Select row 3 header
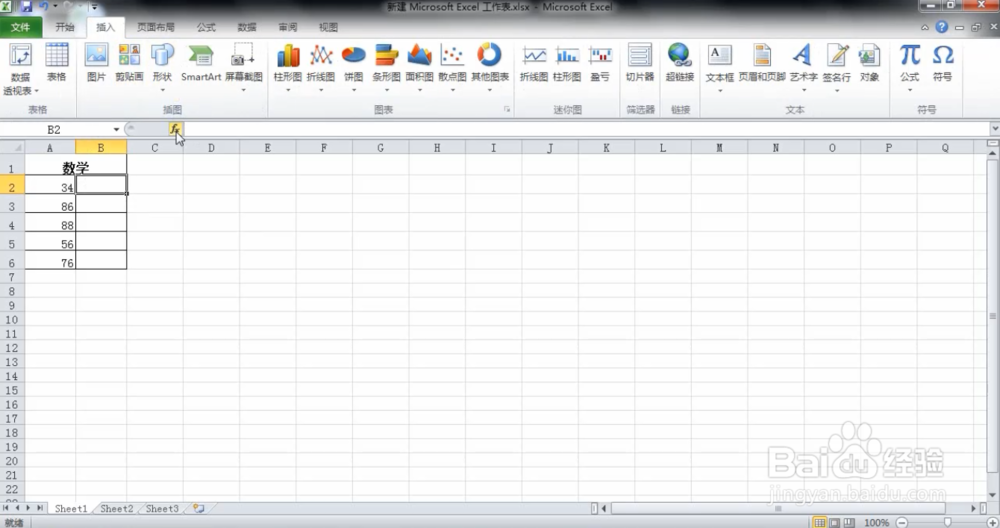Image resolution: width=1000 pixels, height=528 pixels. point(11,206)
